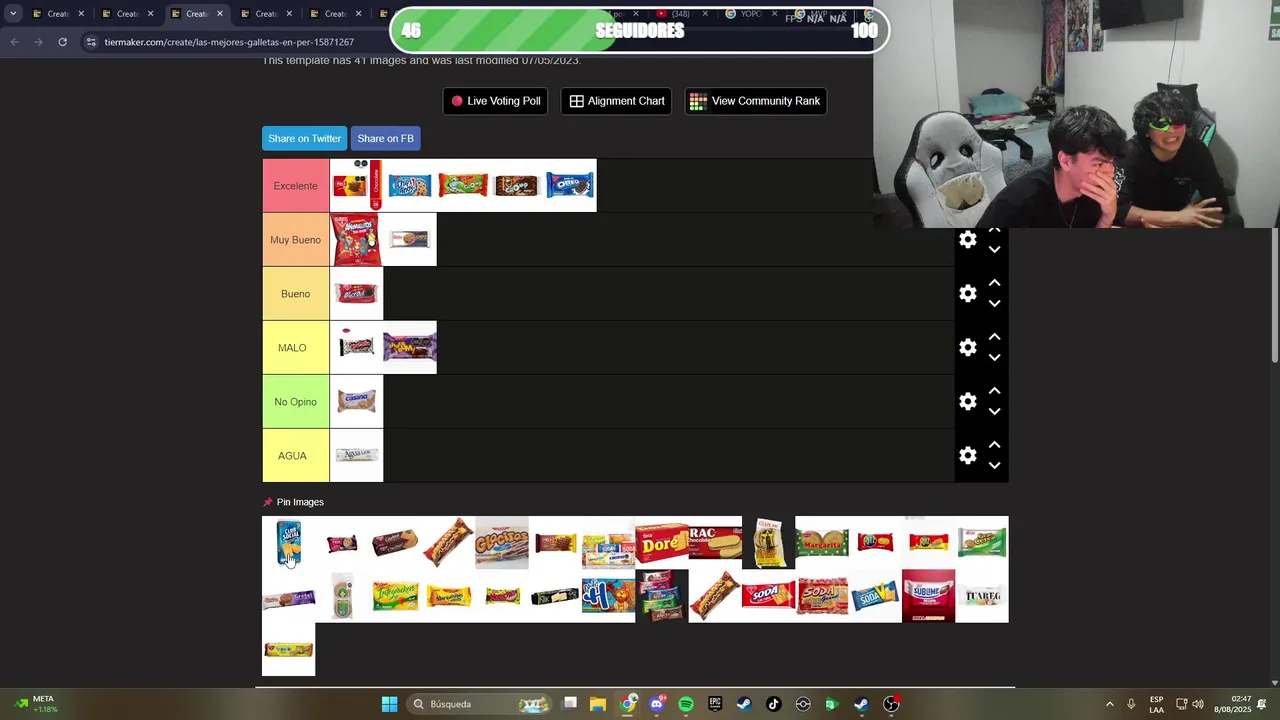Move Bueno row down with arrow
This screenshot has width=1280, height=720.
pos(994,304)
